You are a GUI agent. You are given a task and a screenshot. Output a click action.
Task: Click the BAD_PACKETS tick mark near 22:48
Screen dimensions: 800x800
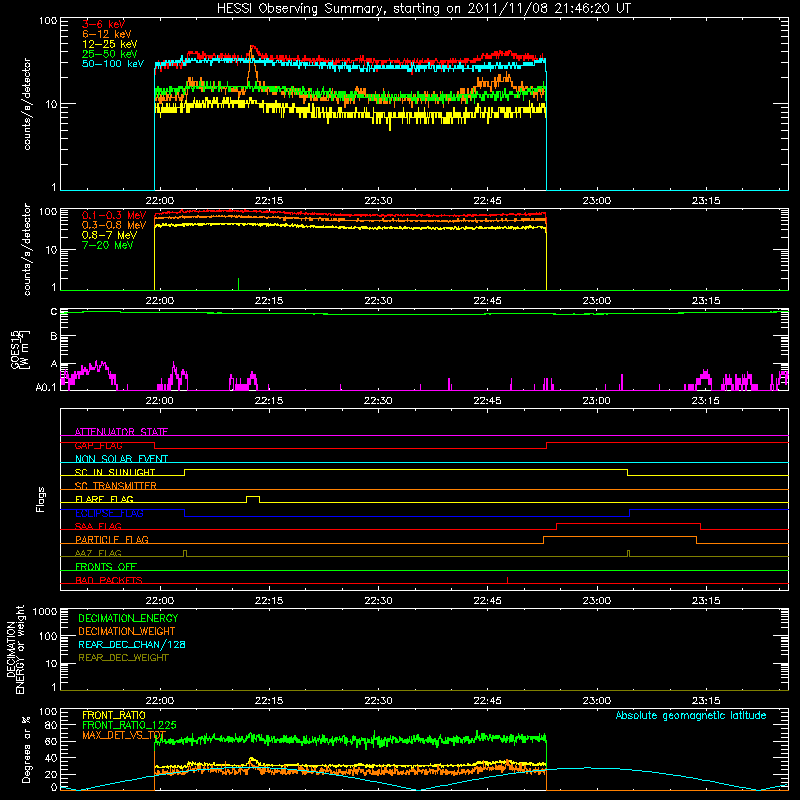coord(508,580)
